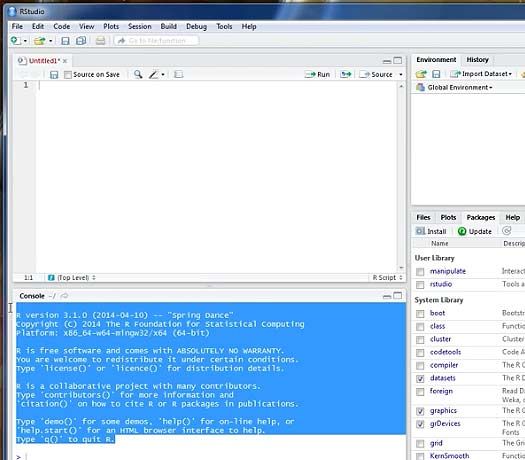Click the Open File folder icon in main toolbar
The width and height of the screenshot is (525, 460).
coord(40,41)
